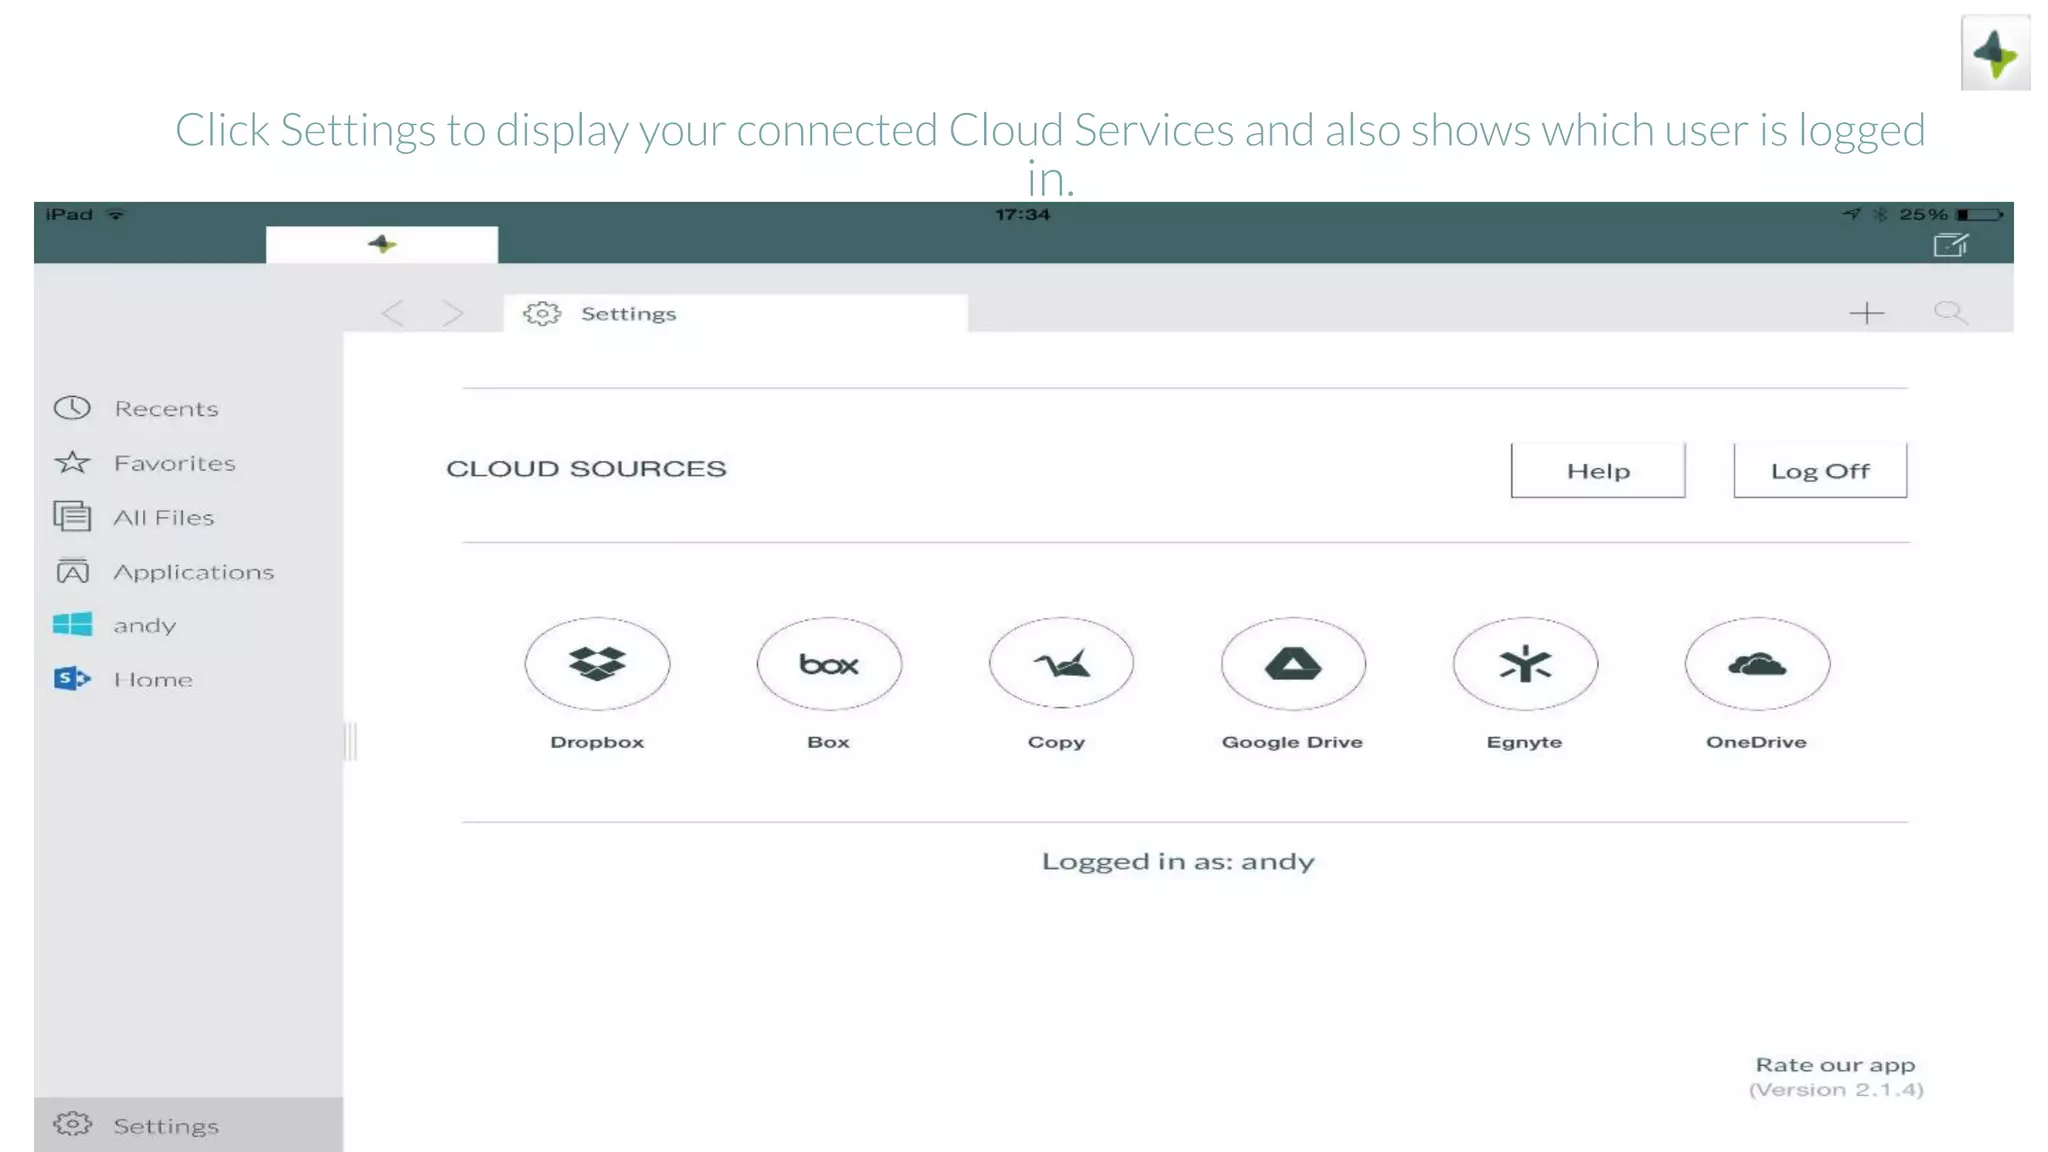2048x1152 pixels.
Task: Open the OneDrive cloud source
Action: (x=1757, y=664)
